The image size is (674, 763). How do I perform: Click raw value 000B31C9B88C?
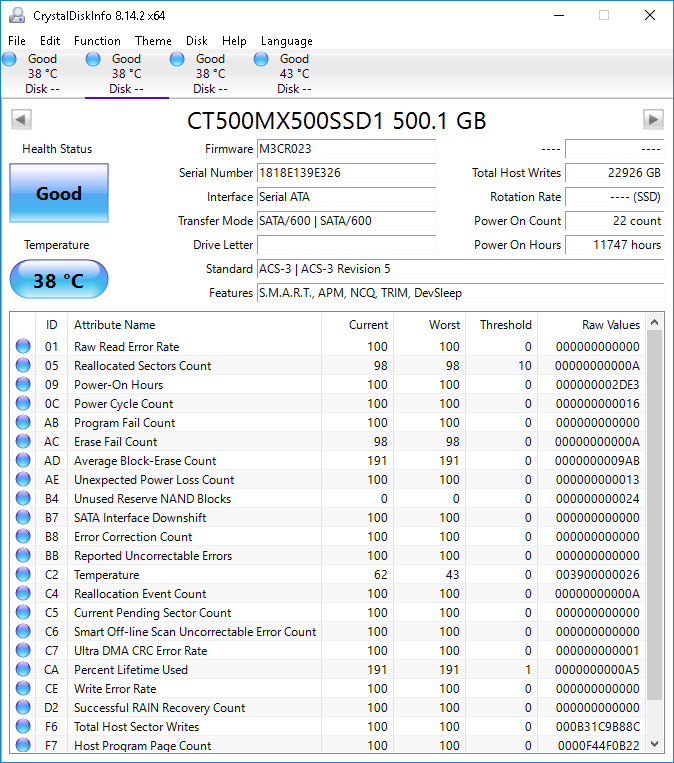pyautogui.click(x=598, y=727)
